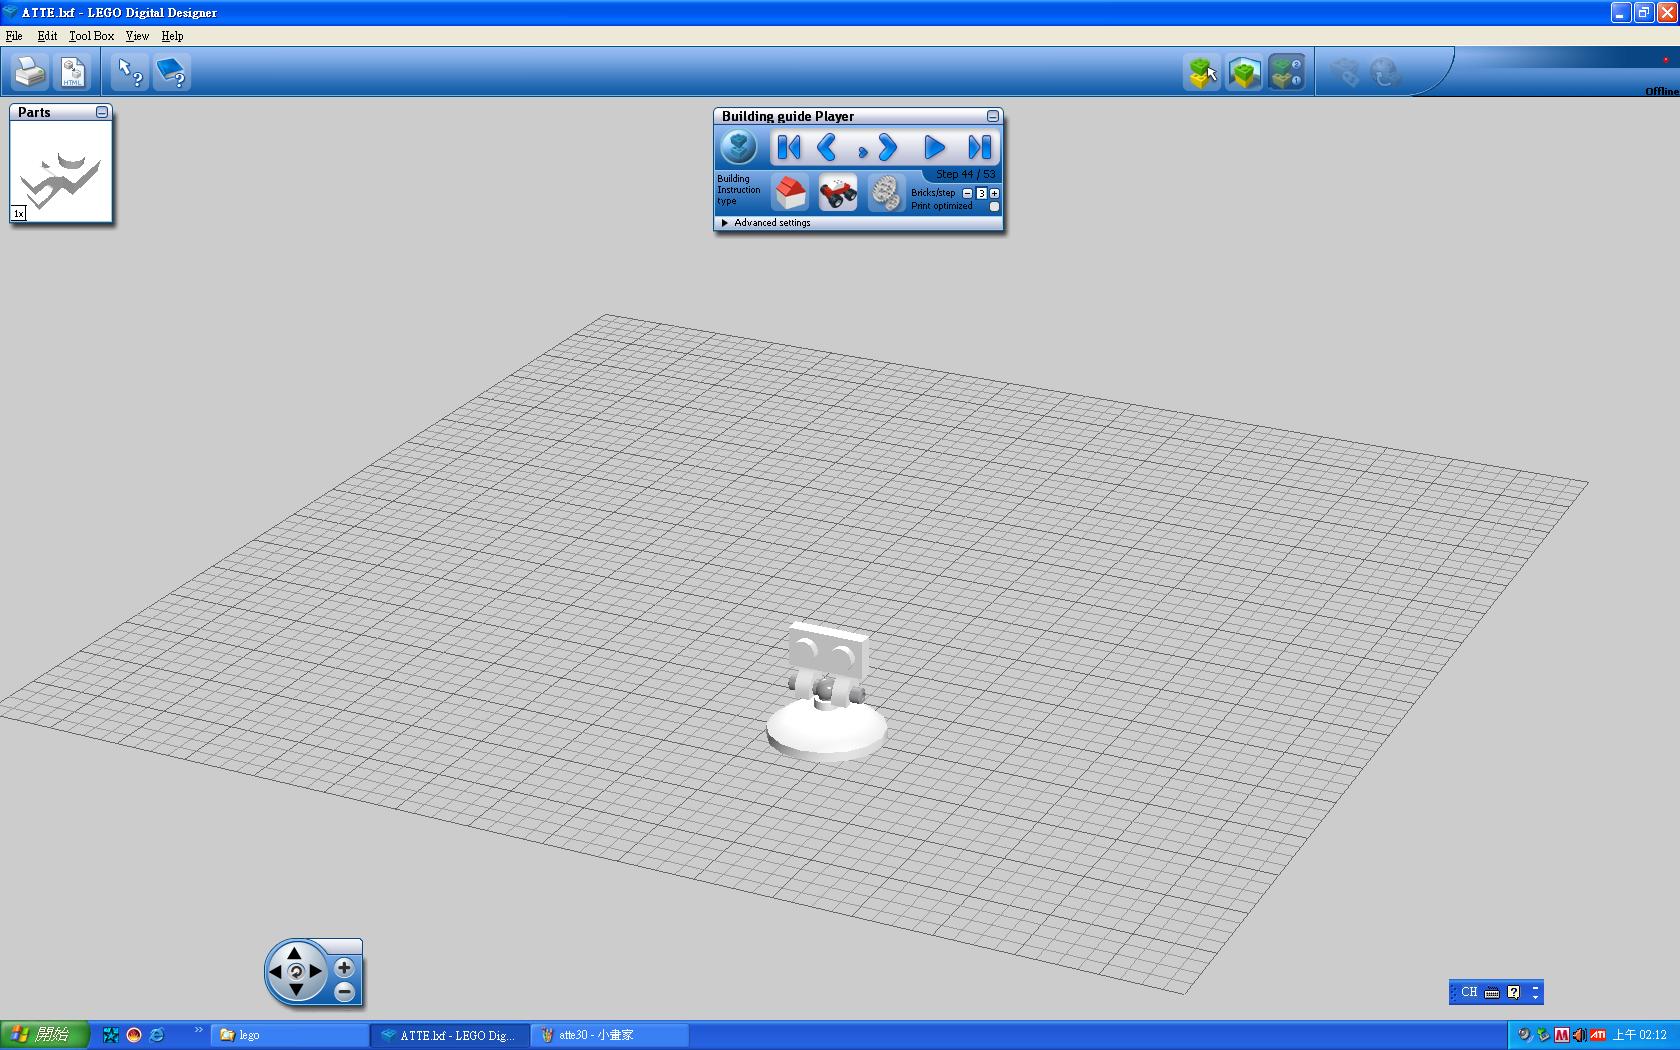Choose house building instruction type
The height and width of the screenshot is (1050, 1680).
790,192
